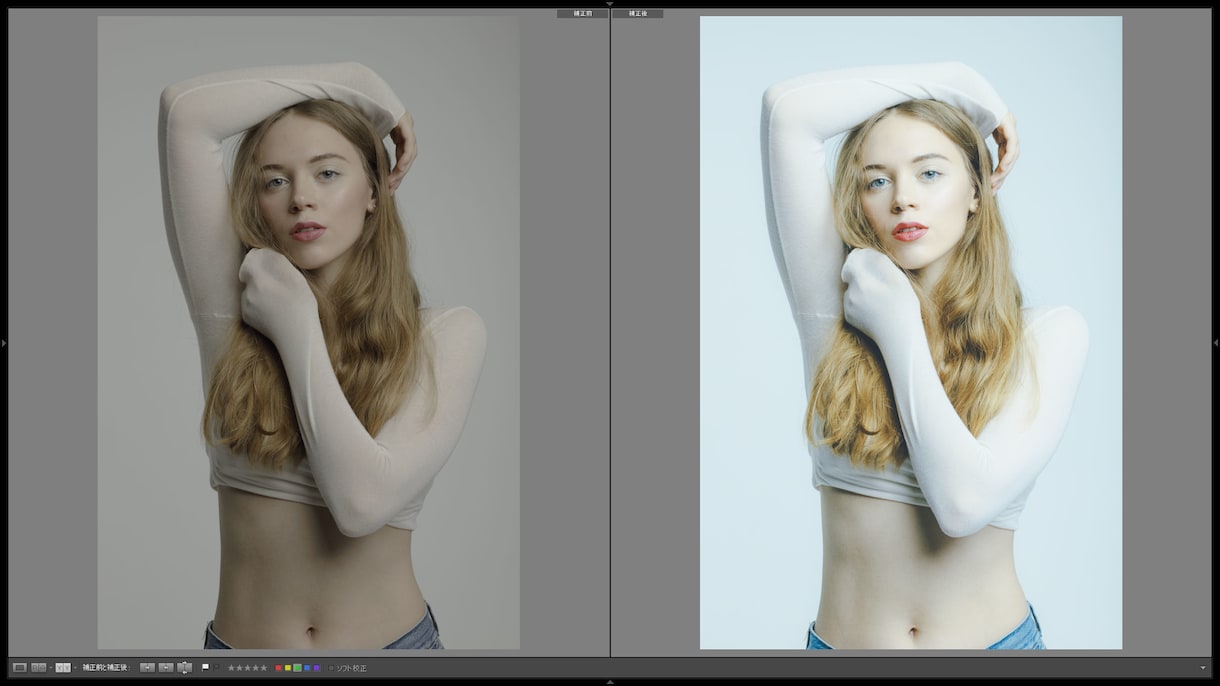Select the after photo preview
This screenshot has height=686, width=1220.
[911, 333]
